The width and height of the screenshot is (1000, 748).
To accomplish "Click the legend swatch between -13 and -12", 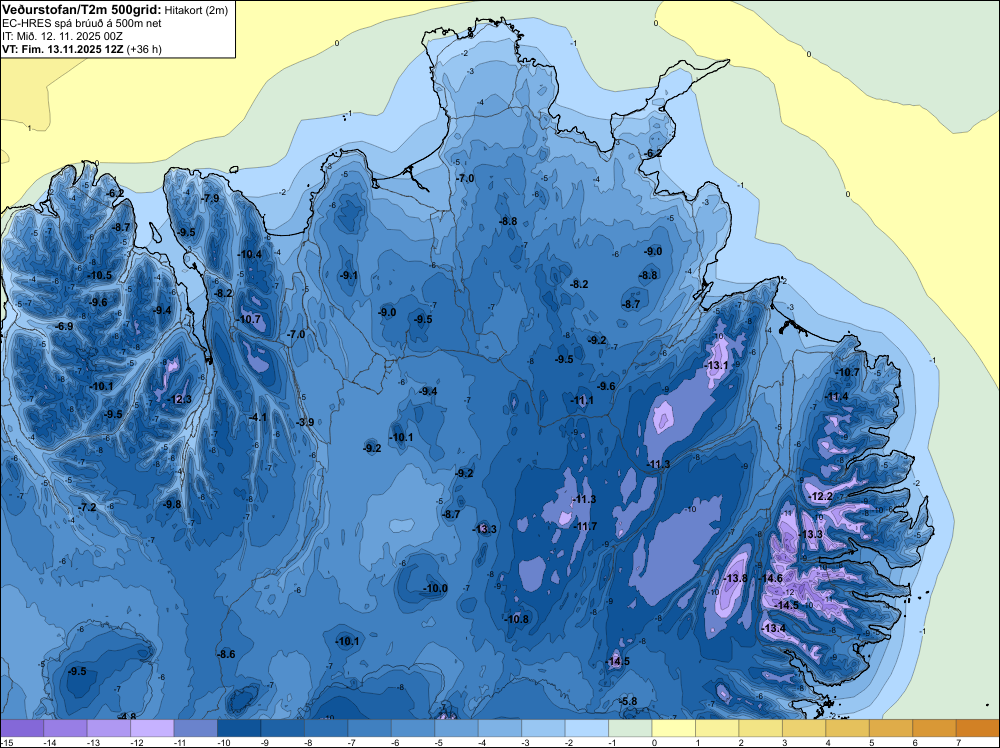I will pos(108,728).
